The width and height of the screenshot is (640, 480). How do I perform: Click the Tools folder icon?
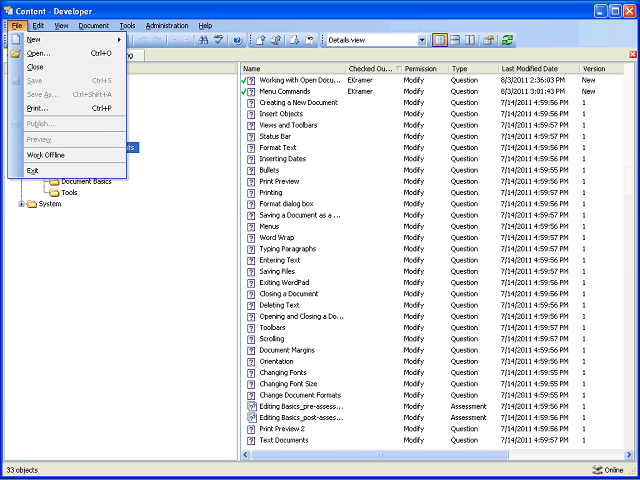54,193
